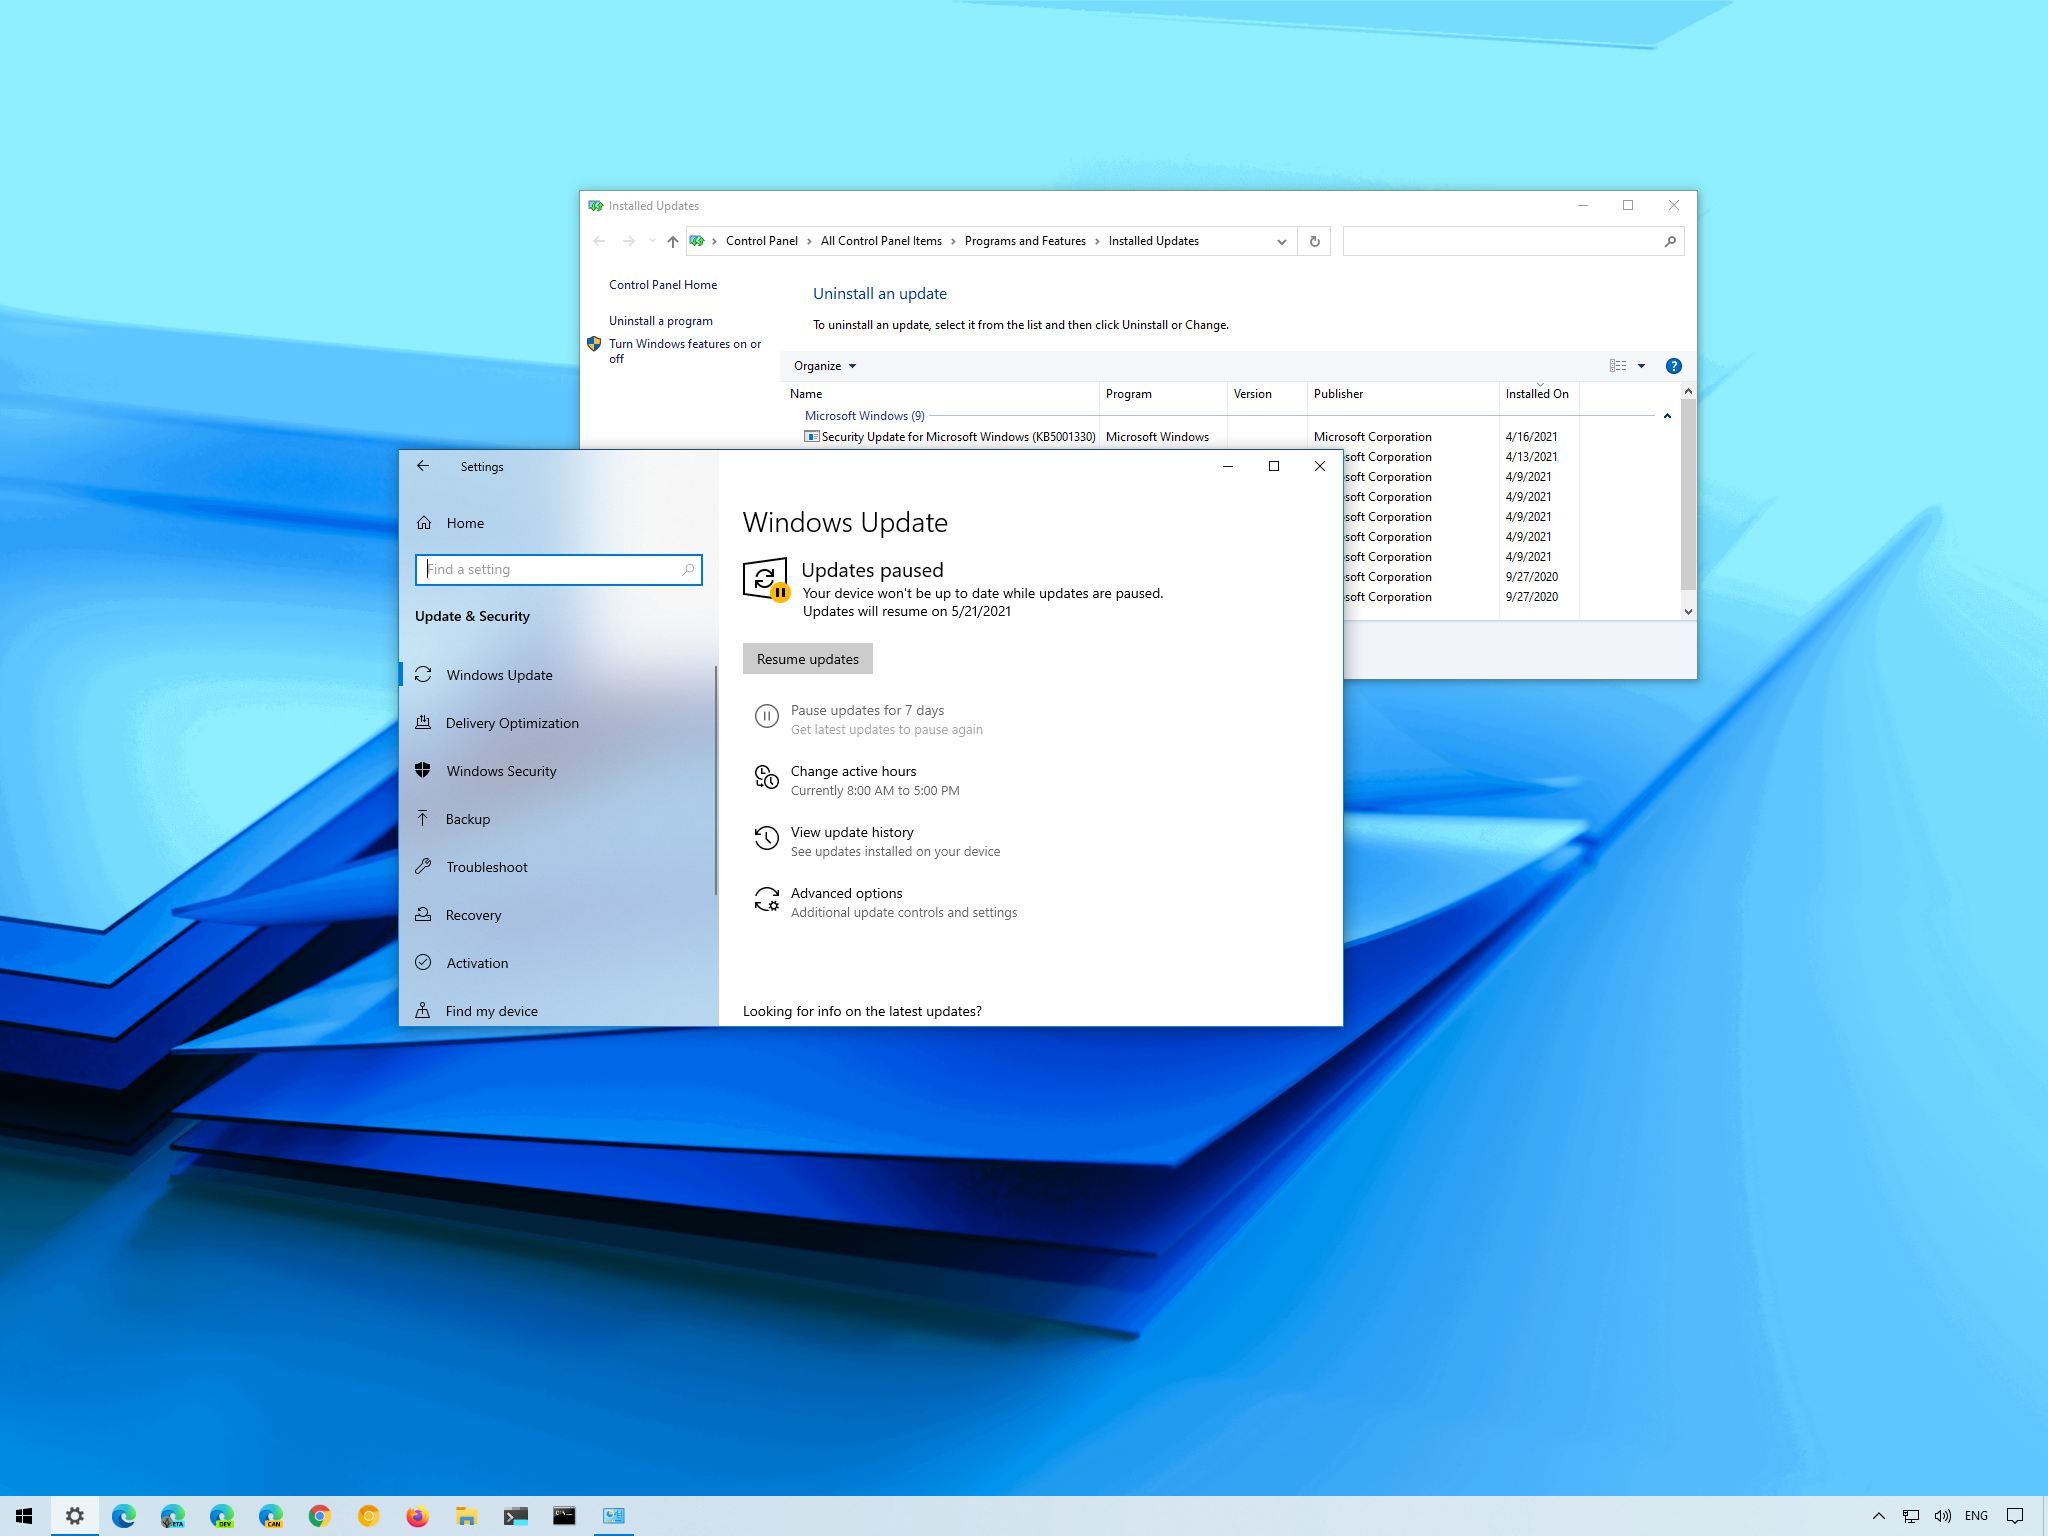This screenshot has height=1536, width=2048.
Task: Launch Firefox from the taskbar
Action: (417, 1515)
